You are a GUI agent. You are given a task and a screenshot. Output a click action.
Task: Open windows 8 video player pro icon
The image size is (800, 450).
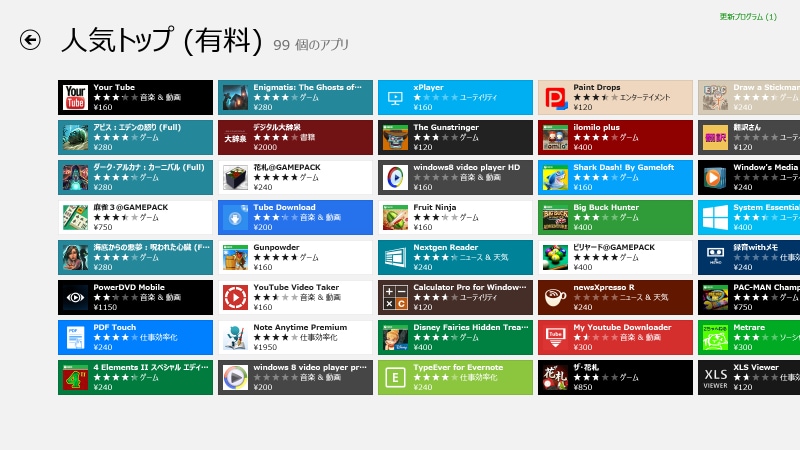pos(235,378)
